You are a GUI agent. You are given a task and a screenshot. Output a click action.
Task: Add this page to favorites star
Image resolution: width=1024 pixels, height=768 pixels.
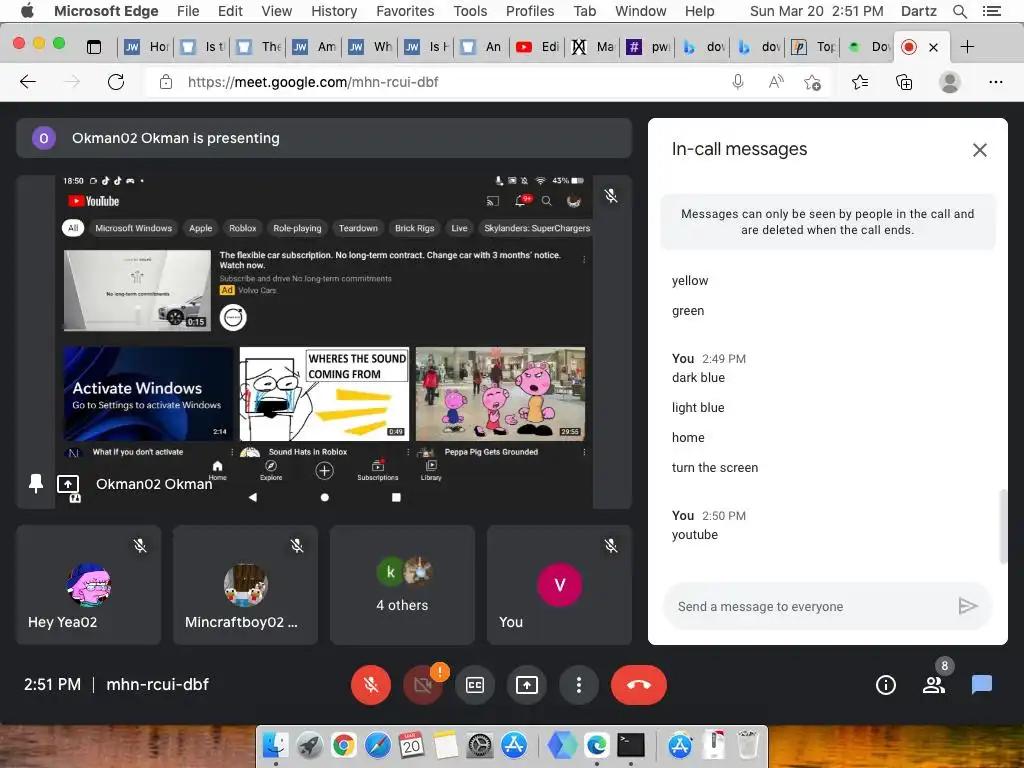pos(812,82)
